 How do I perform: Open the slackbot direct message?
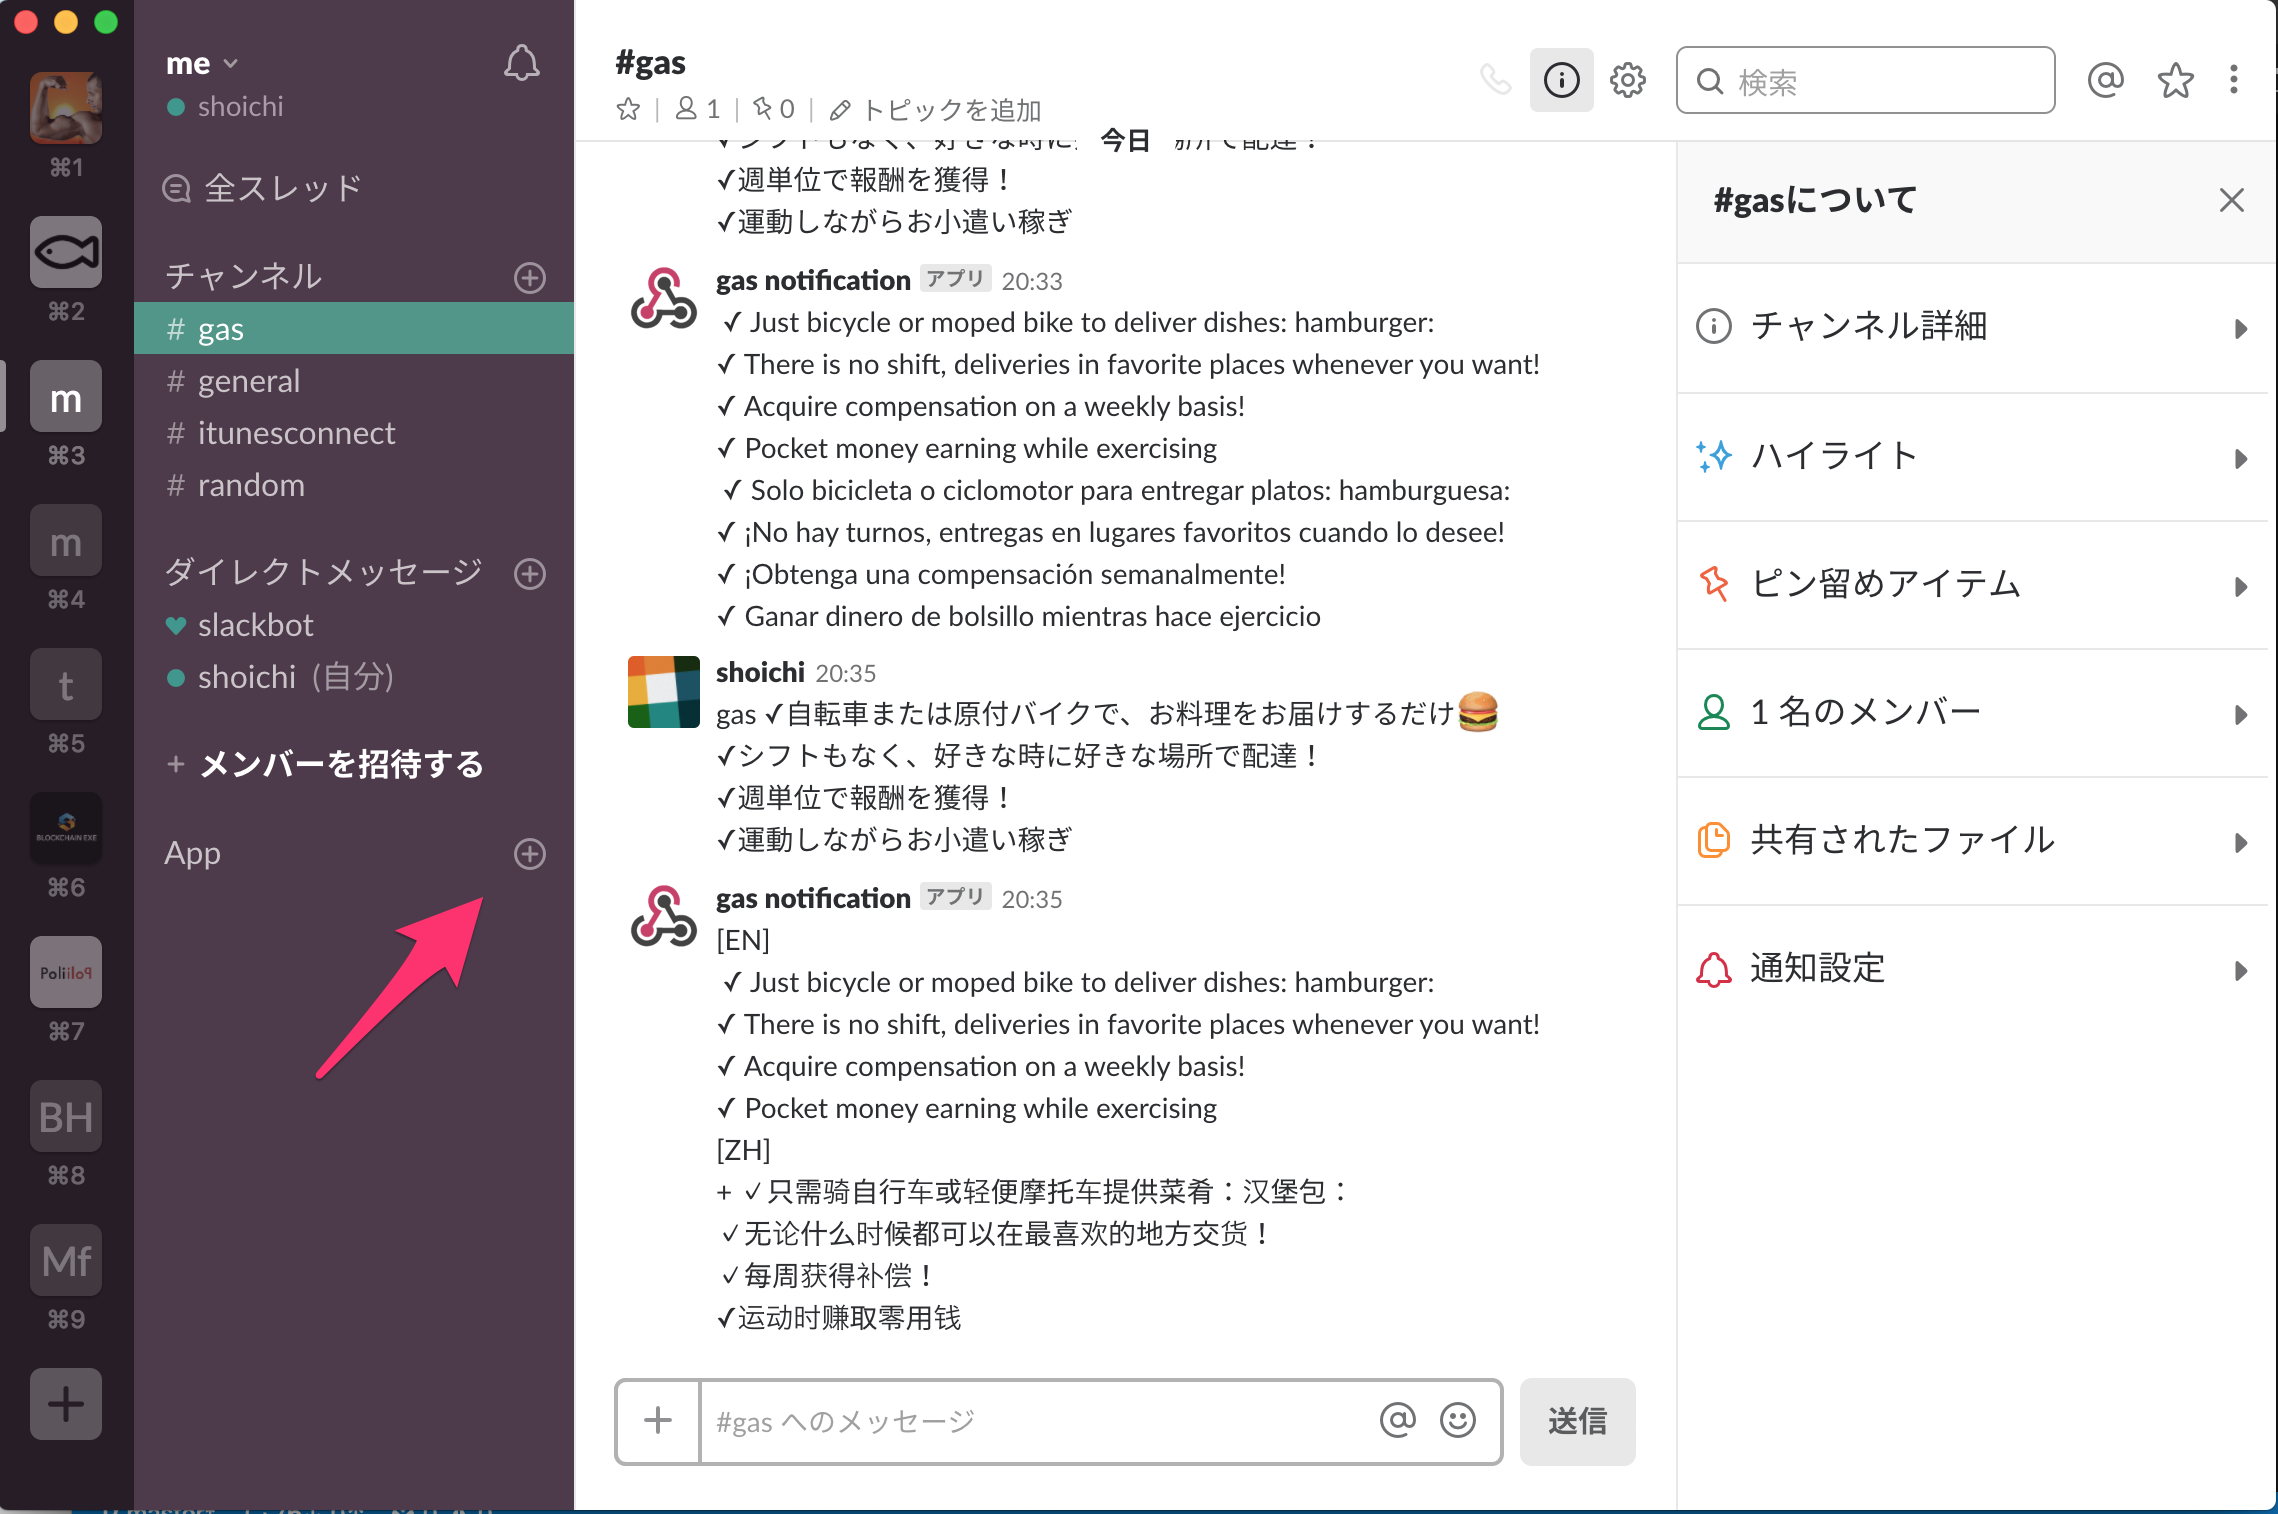[x=255, y=625]
